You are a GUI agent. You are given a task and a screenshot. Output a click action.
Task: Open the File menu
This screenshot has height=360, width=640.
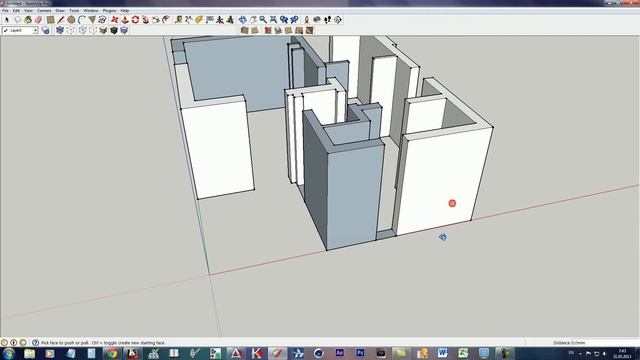coord(5,11)
